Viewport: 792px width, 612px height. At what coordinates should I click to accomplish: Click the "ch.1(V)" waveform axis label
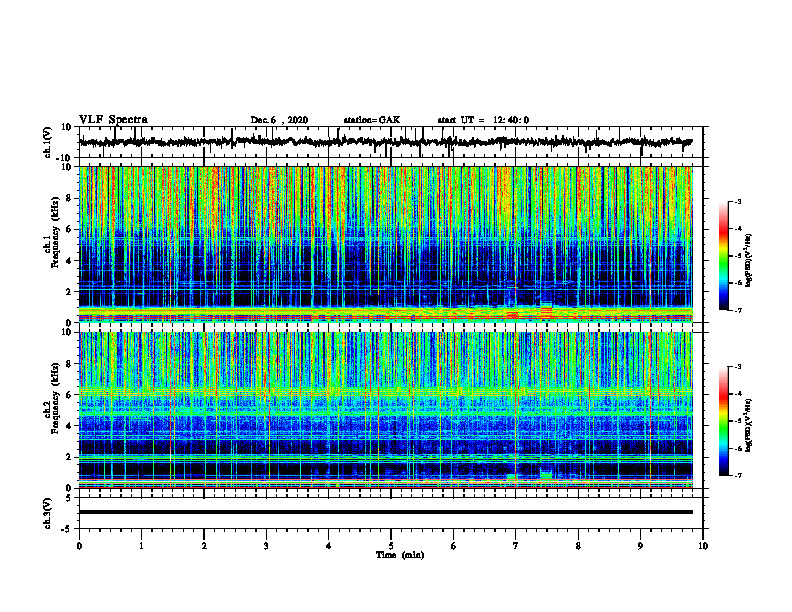(48, 142)
